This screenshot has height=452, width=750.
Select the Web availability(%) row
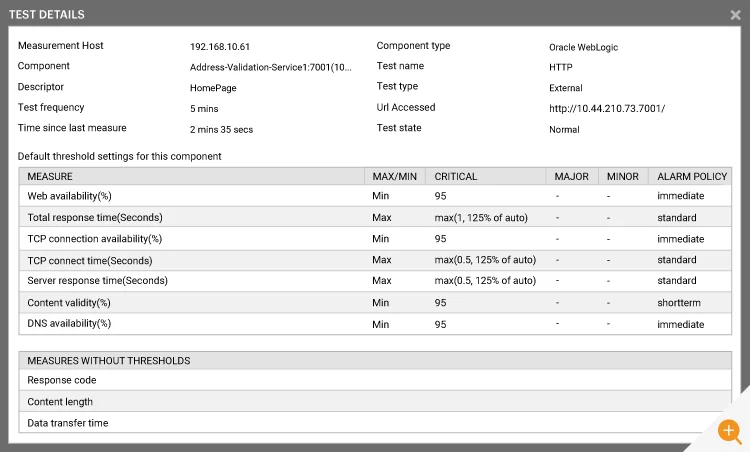click(x=375, y=196)
